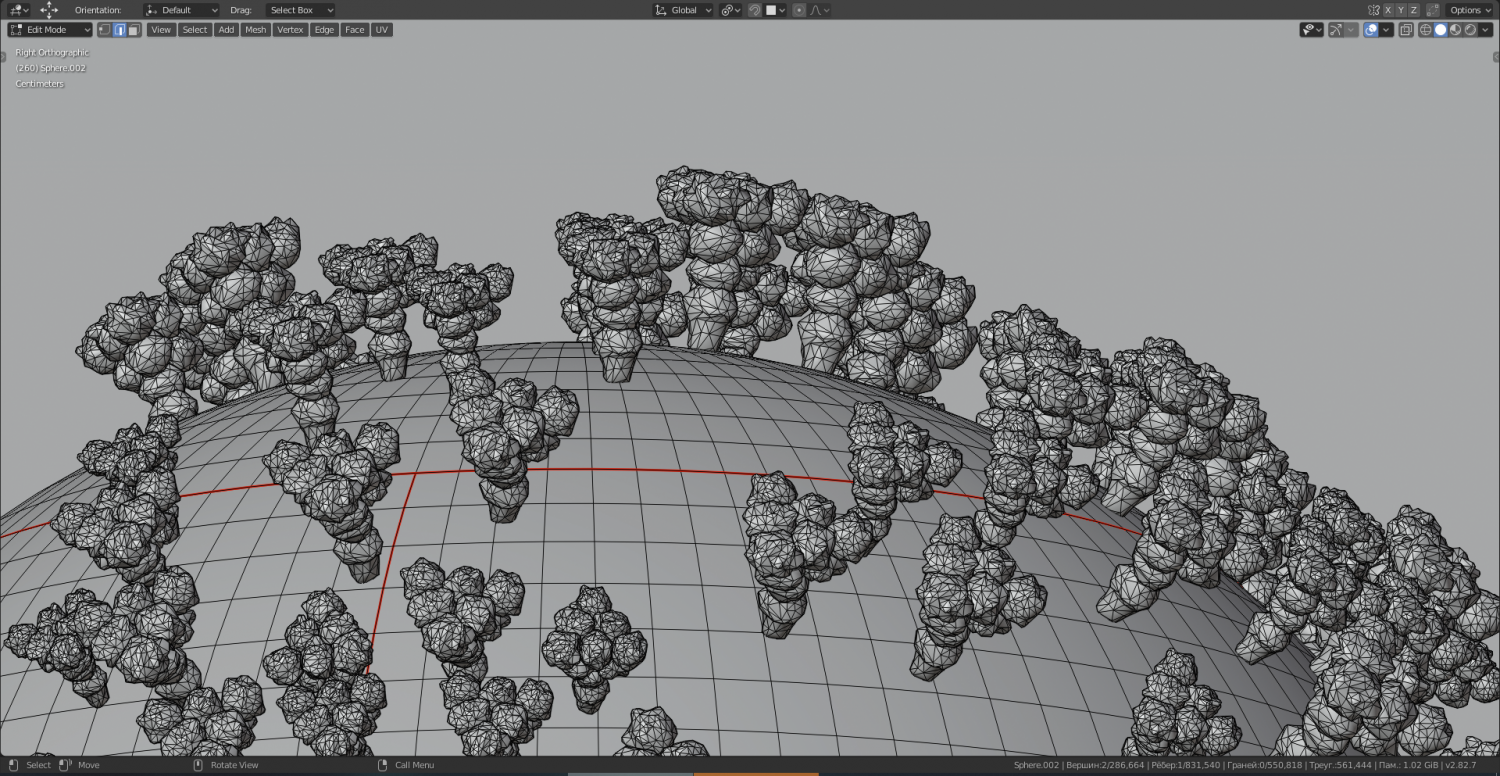
Task: Switch to vertex select mode
Action: click(x=104, y=30)
